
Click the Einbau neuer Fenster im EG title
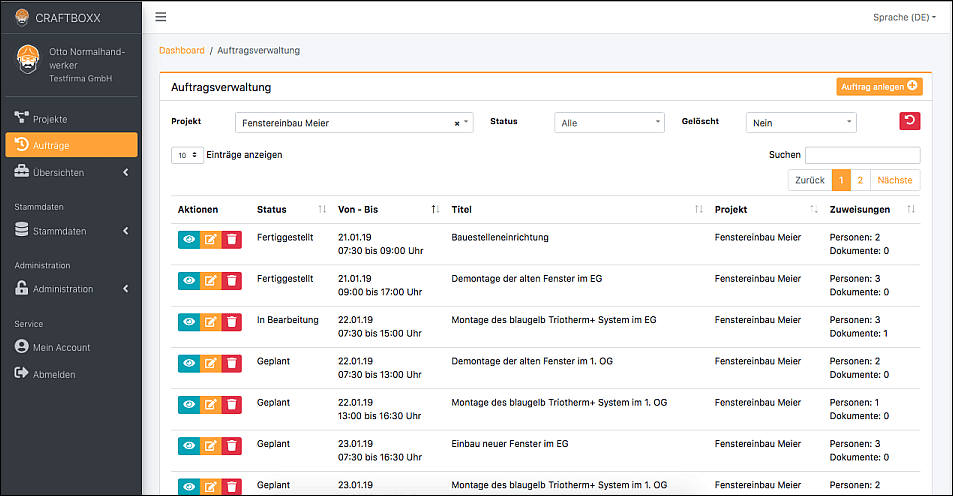click(x=509, y=444)
